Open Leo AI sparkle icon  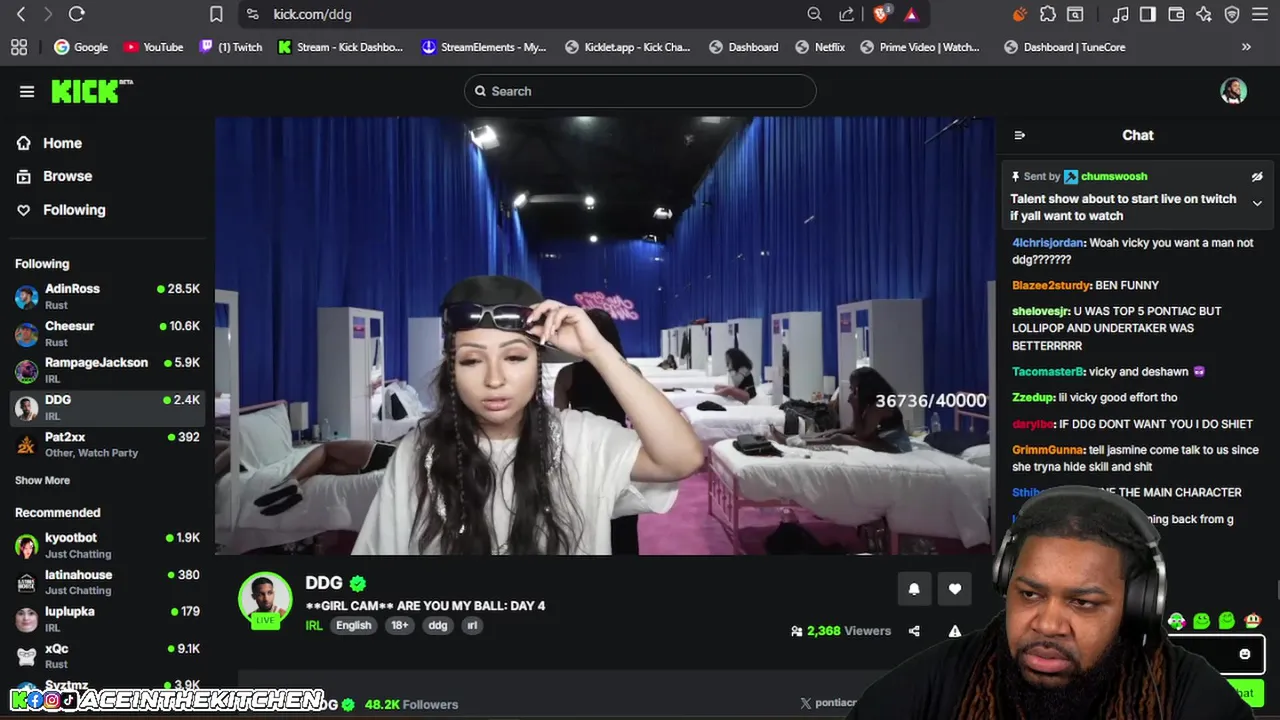click(x=1204, y=14)
